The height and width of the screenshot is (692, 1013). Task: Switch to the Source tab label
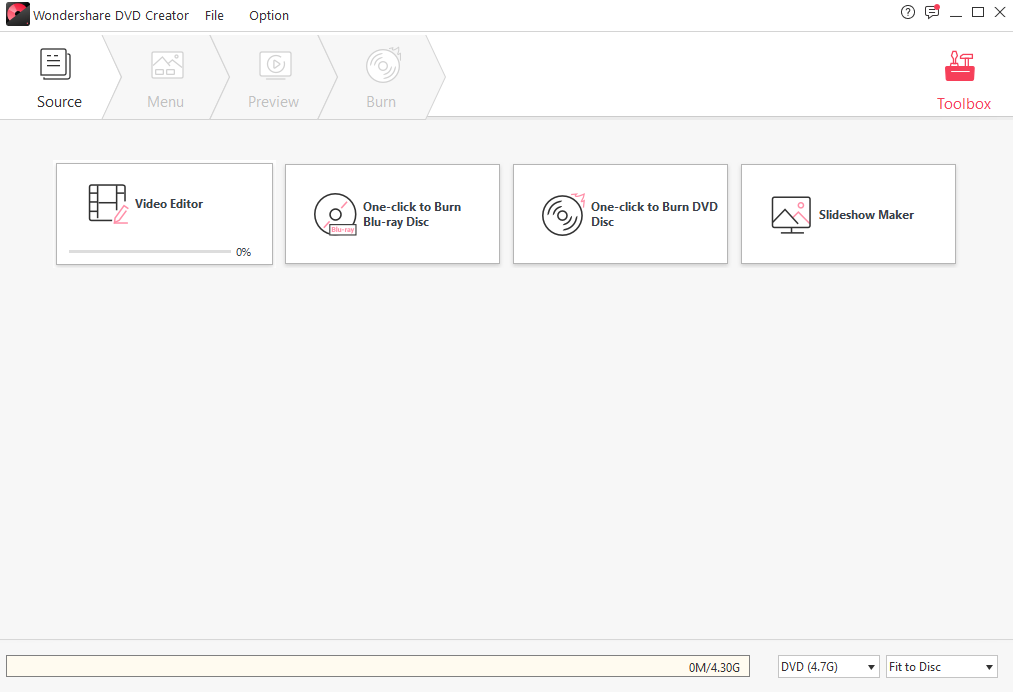pyautogui.click(x=59, y=102)
